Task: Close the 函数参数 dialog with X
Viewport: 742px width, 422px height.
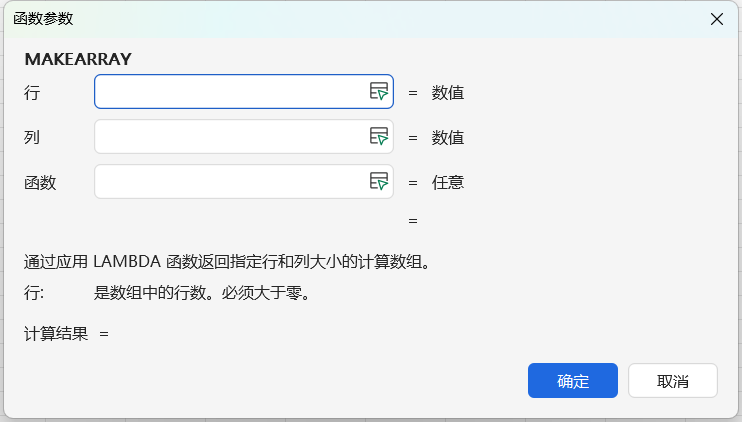Action: 717,19
